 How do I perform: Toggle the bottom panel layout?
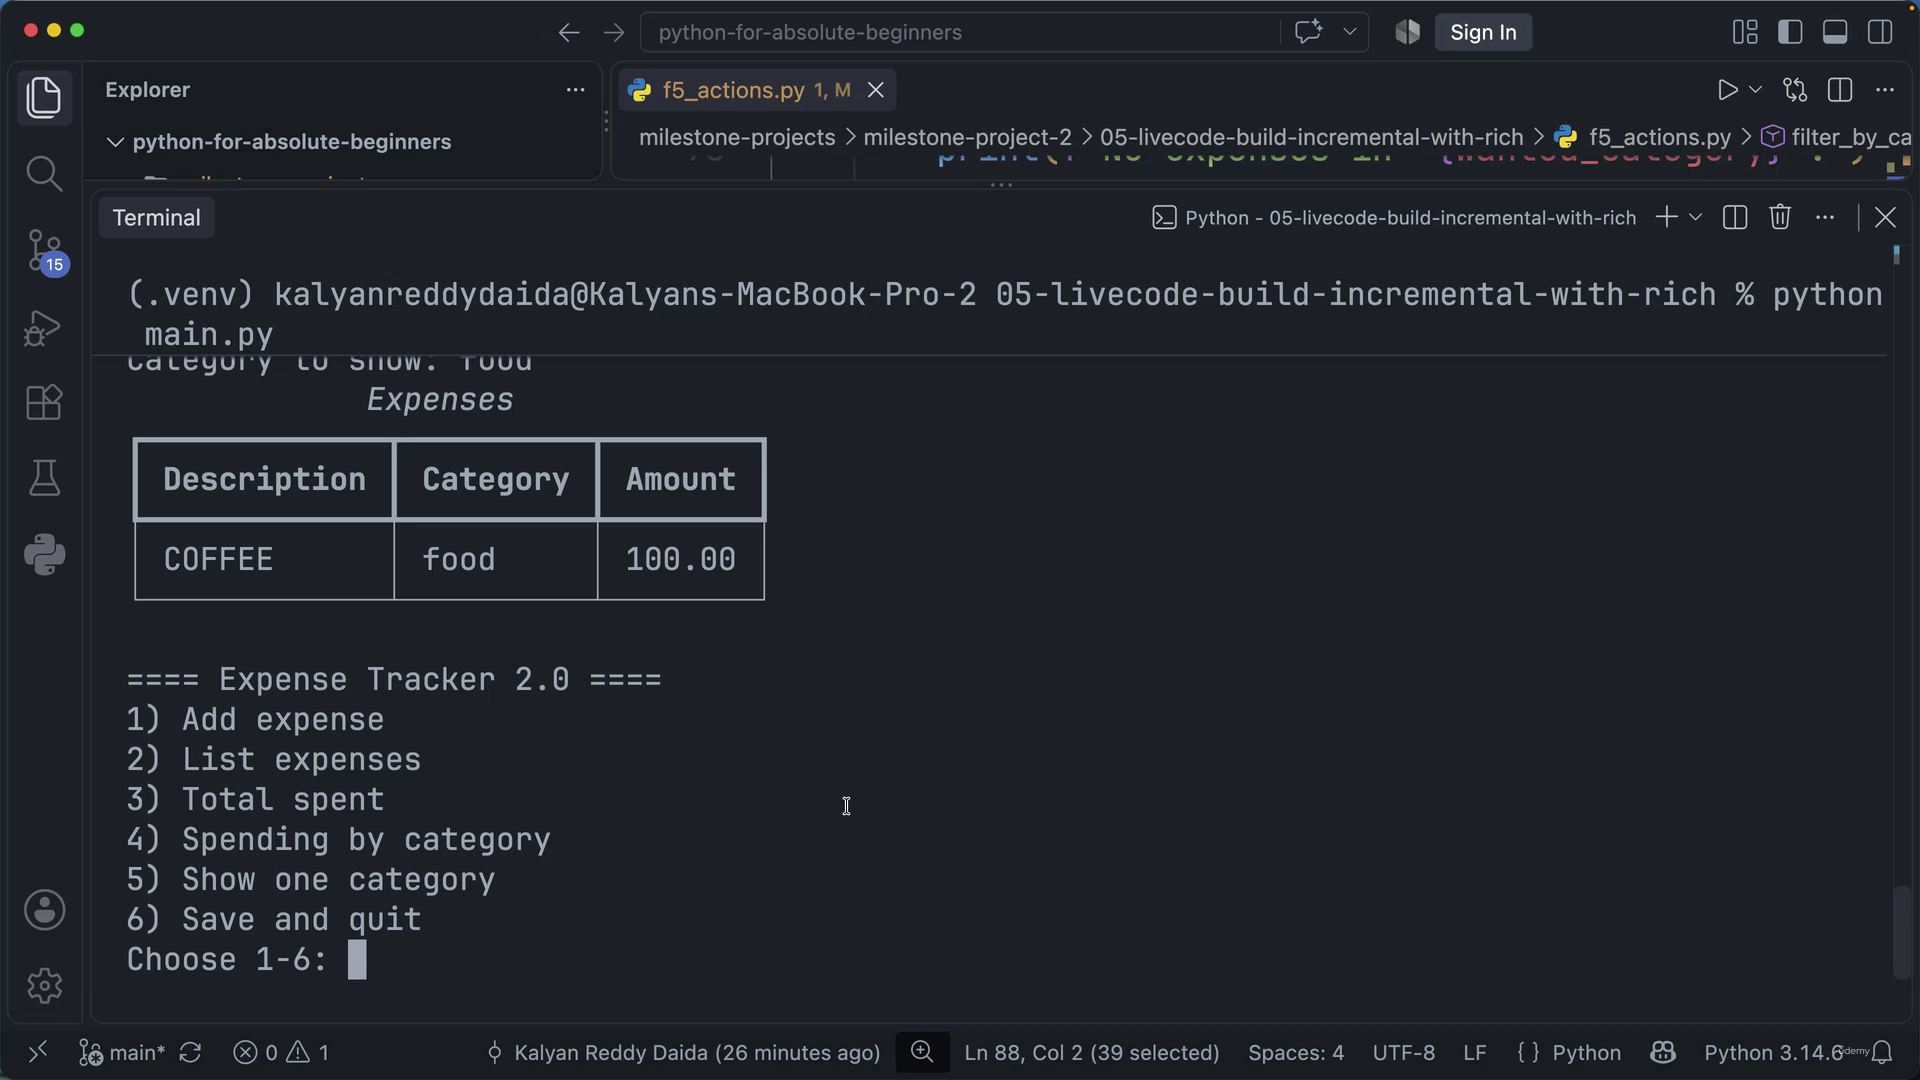coord(1835,32)
